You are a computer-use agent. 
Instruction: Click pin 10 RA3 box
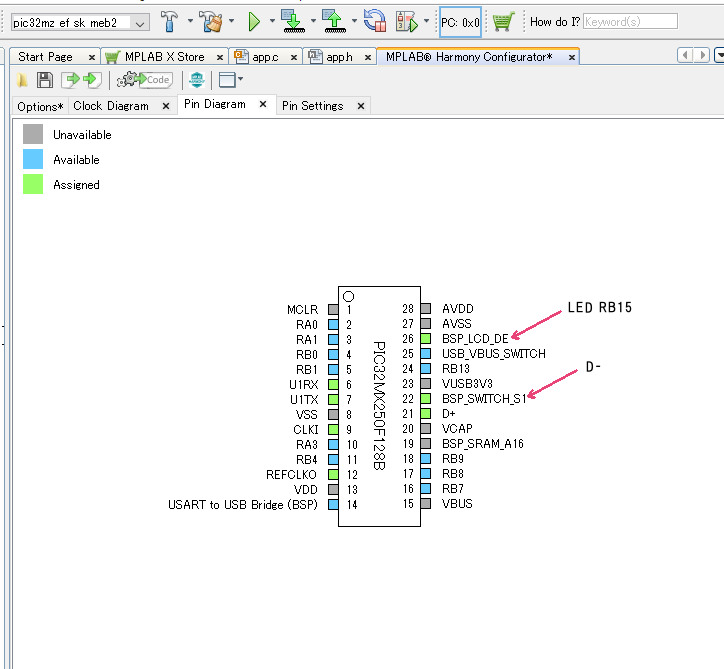click(333, 444)
